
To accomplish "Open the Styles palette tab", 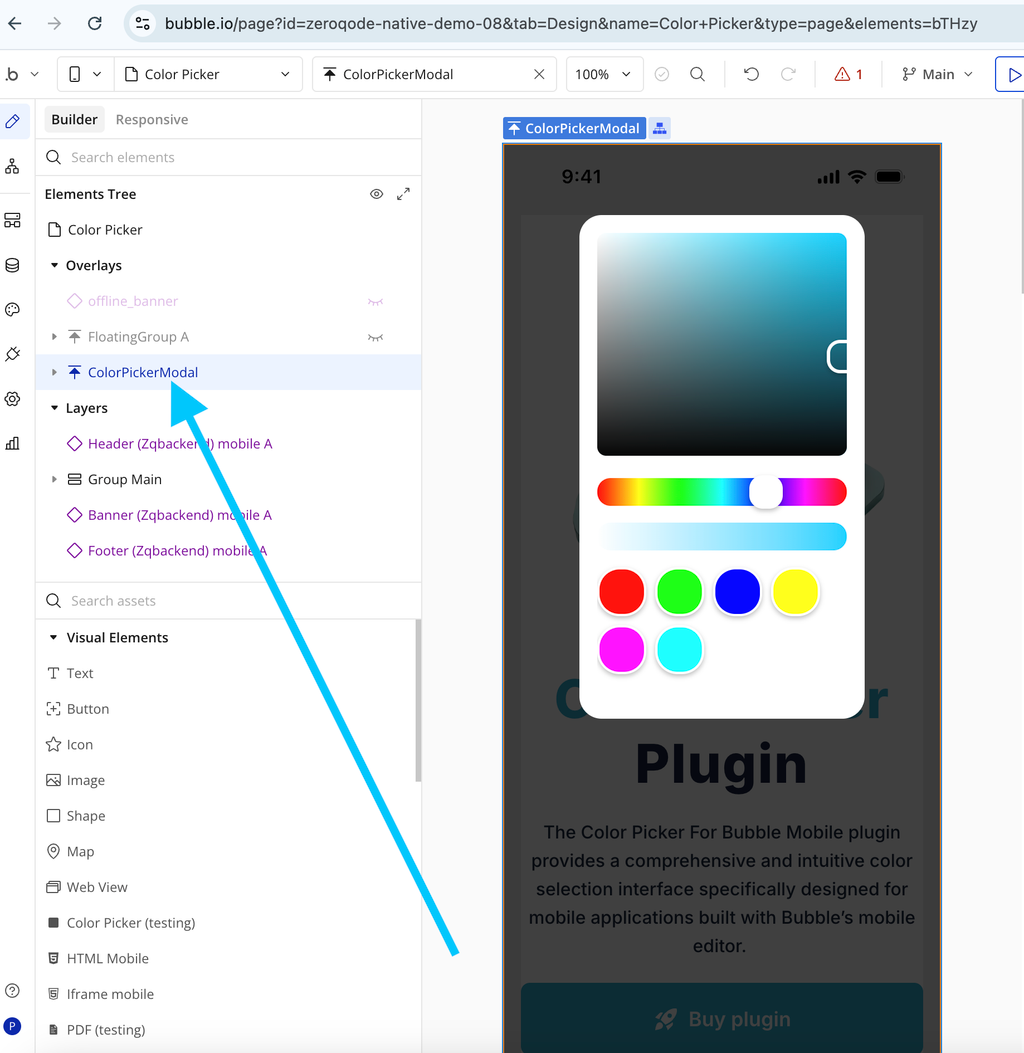I will [12, 310].
